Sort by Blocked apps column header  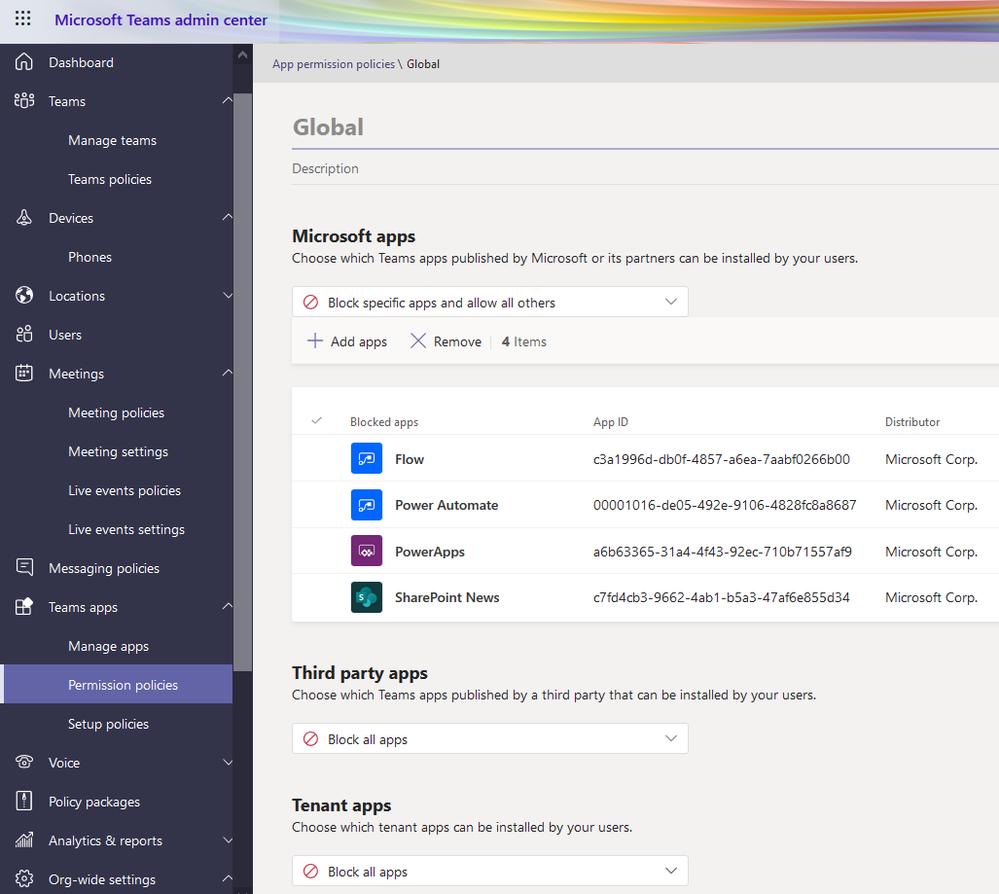tap(384, 422)
